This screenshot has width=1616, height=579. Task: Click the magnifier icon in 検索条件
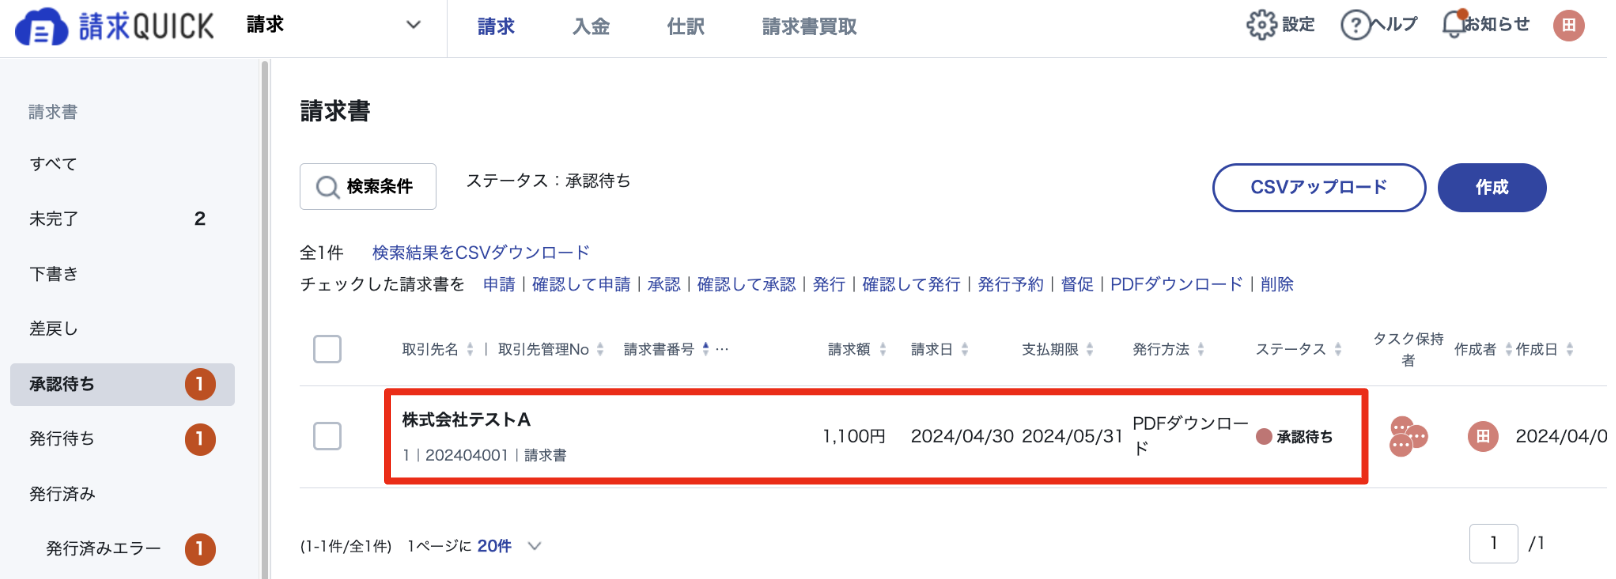[x=327, y=187]
